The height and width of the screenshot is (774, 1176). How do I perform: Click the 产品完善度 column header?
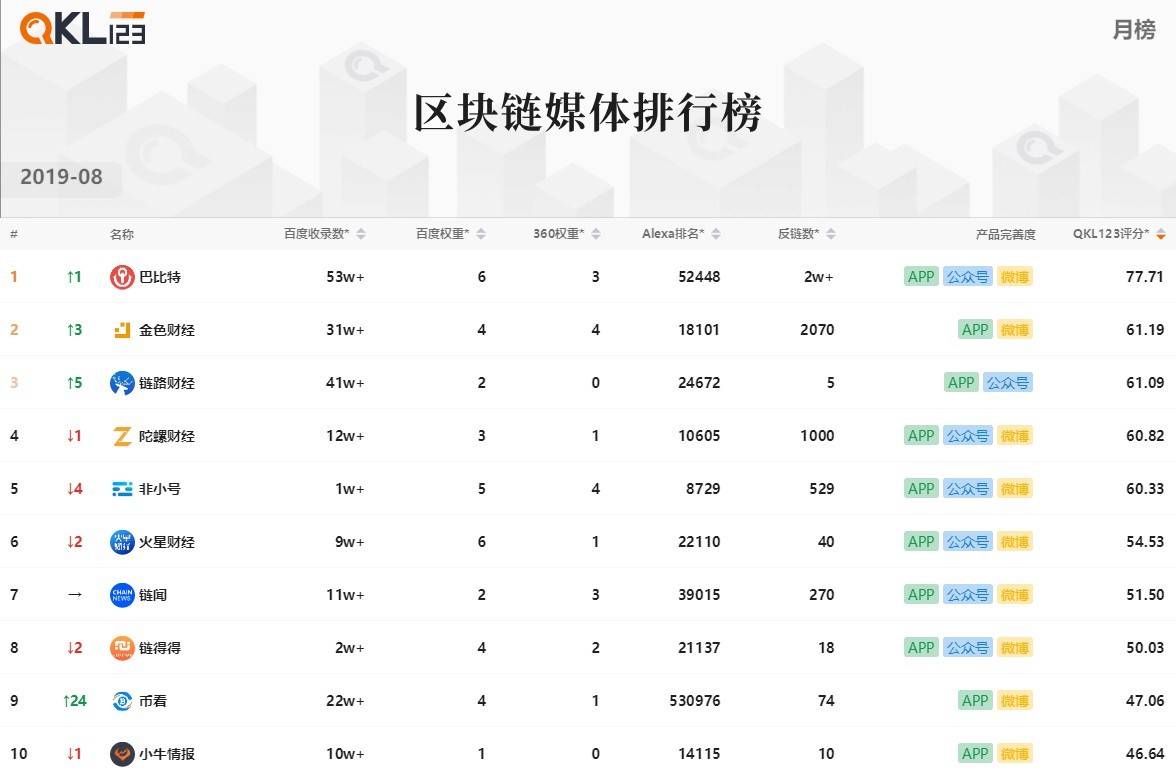click(1005, 234)
